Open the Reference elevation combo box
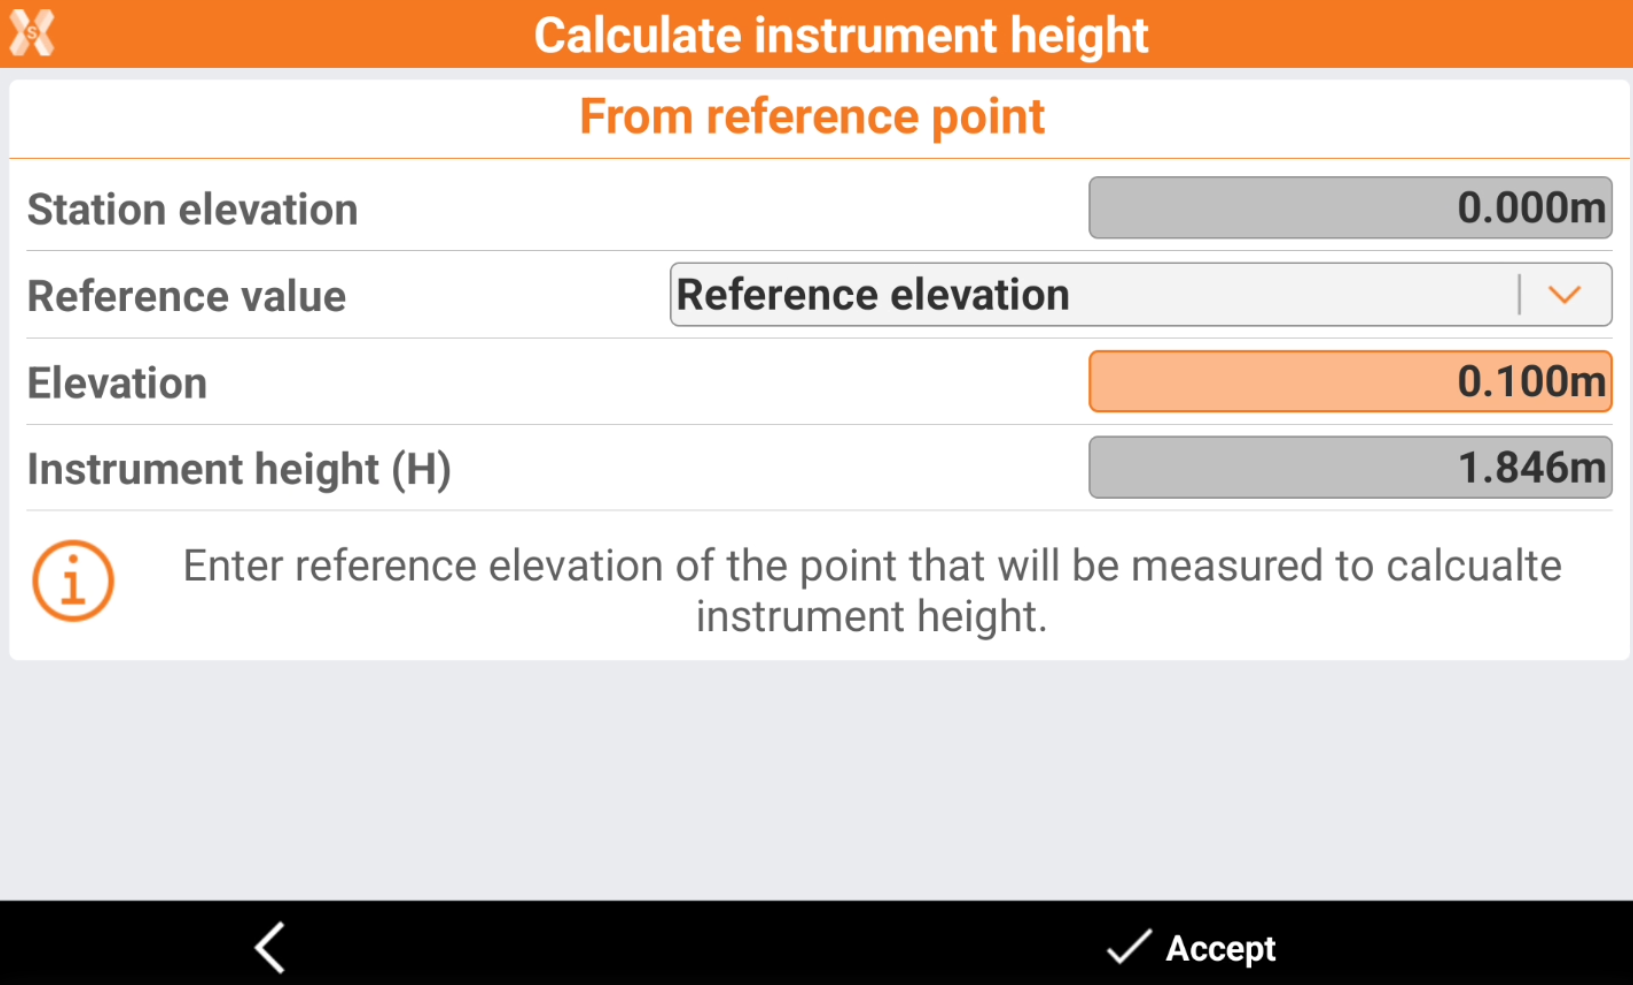Image resolution: width=1633 pixels, height=985 pixels. tap(1090, 295)
